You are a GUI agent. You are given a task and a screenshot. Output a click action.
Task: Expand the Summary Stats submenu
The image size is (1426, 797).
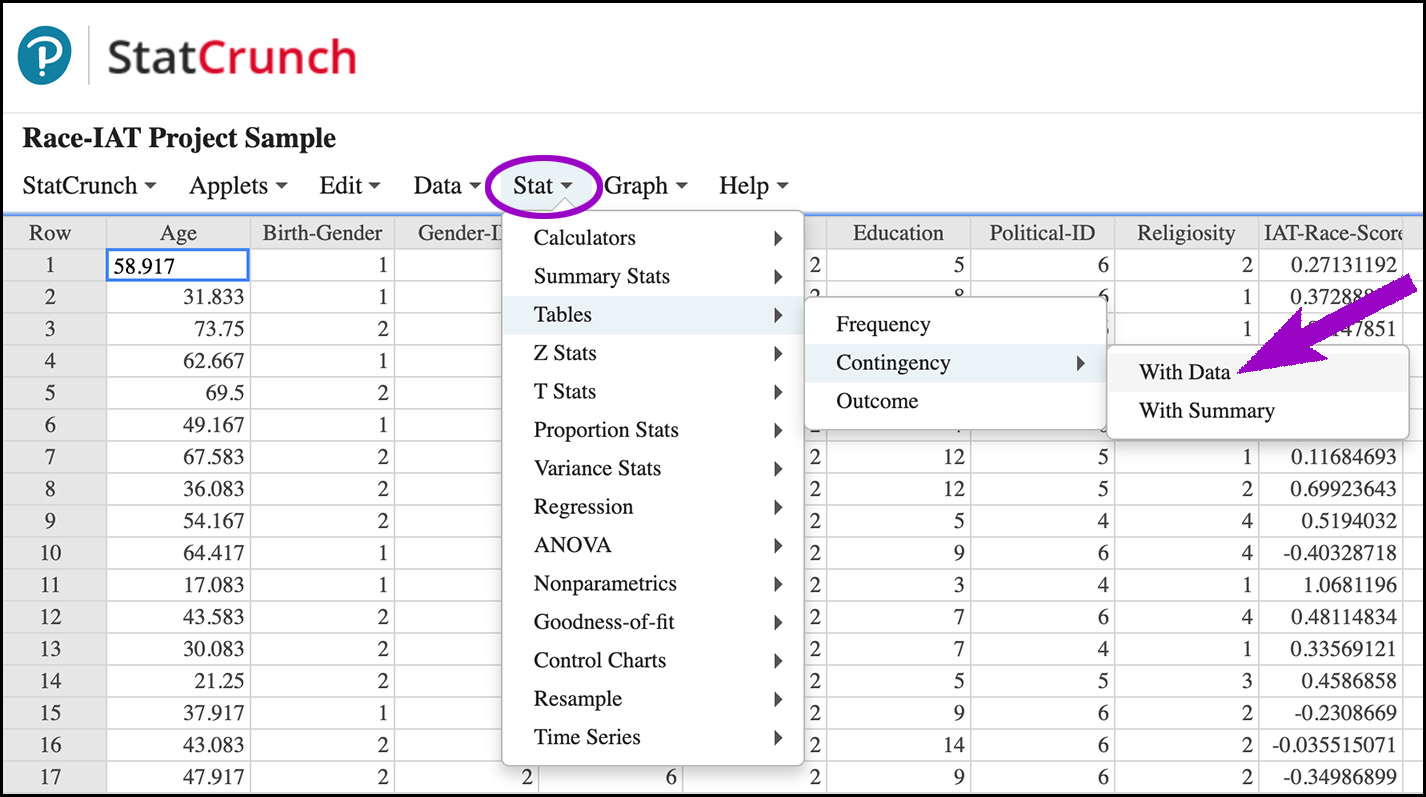[x=653, y=276]
